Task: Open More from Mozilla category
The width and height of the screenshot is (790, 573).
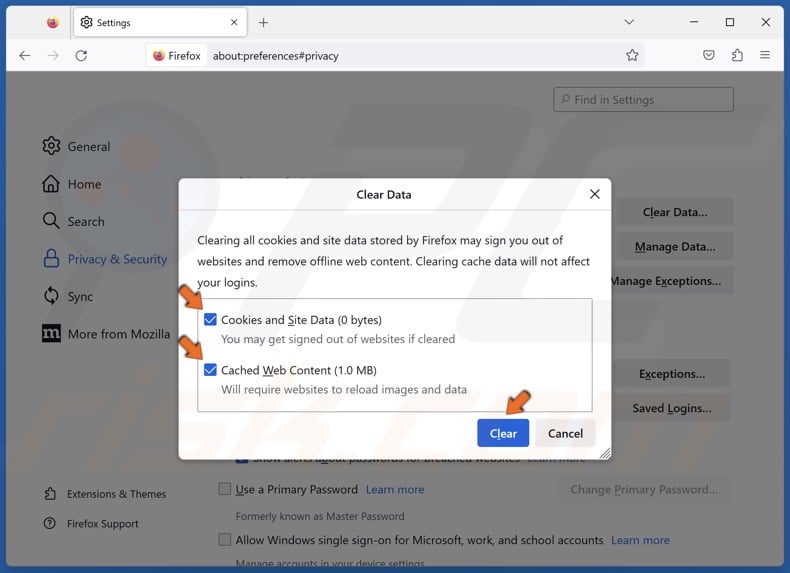Action: [x=106, y=334]
